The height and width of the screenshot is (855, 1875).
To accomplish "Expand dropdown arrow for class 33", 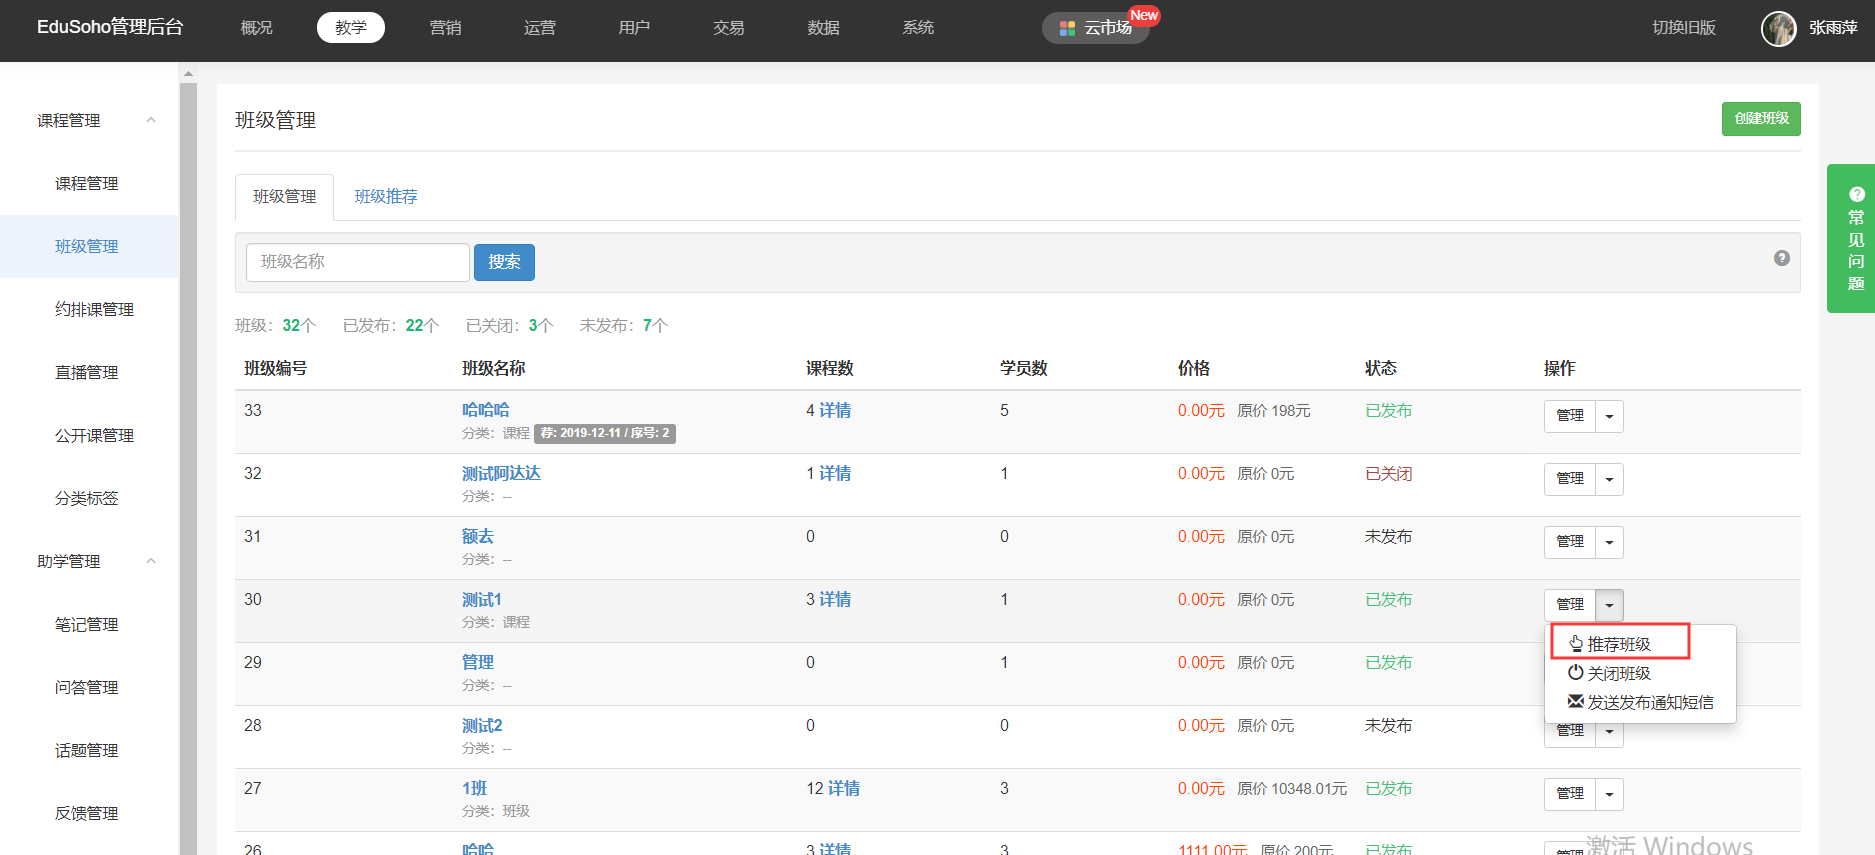I will point(1609,416).
